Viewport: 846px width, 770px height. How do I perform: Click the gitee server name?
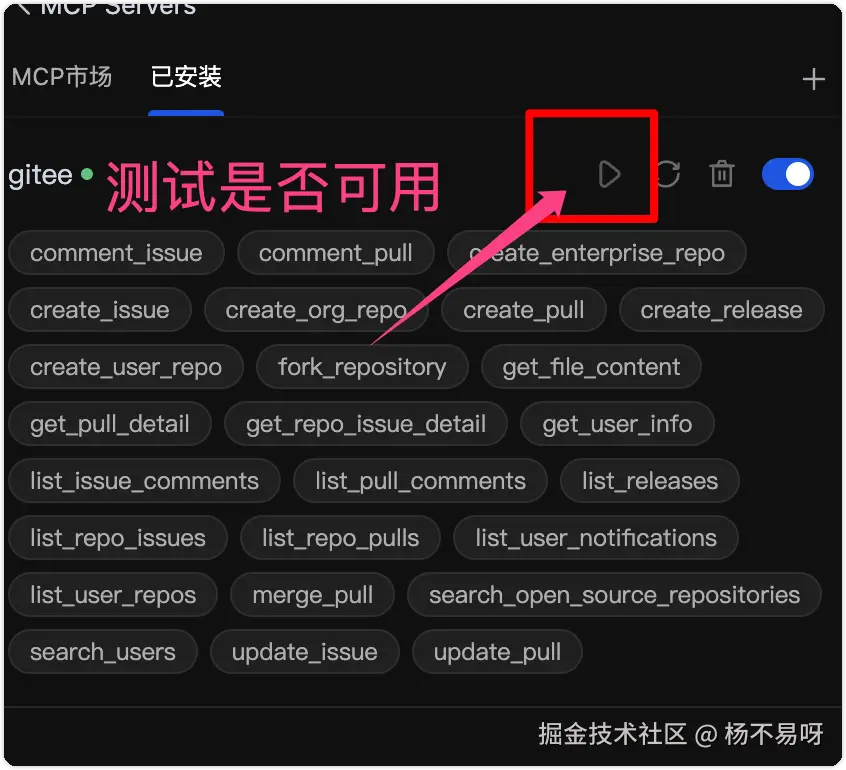pyautogui.click(x=40, y=175)
